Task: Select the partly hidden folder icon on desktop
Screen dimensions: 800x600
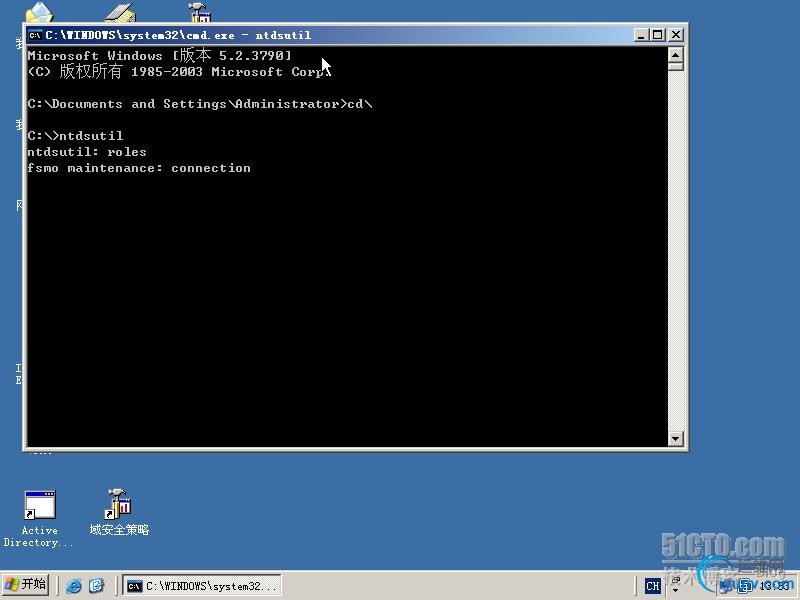Action: click(39, 12)
